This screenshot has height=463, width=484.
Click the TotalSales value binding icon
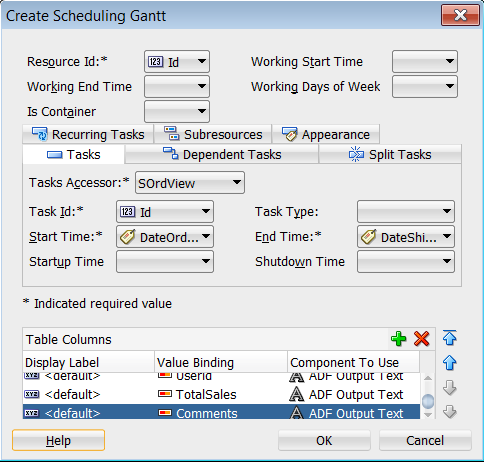(x=165, y=394)
